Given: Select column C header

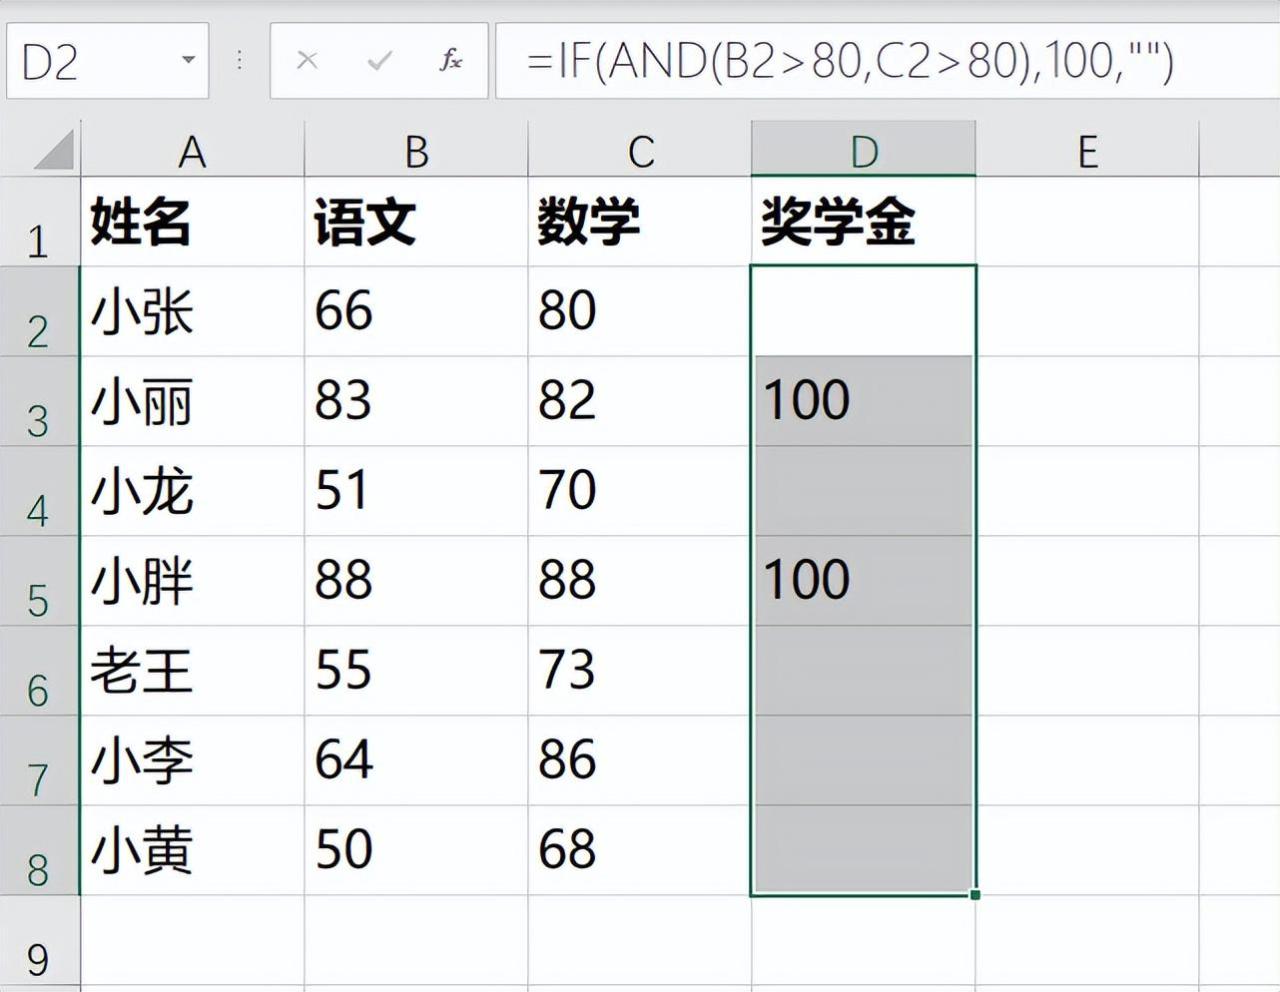Looking at the screenshot, I should tap(640, 151).
